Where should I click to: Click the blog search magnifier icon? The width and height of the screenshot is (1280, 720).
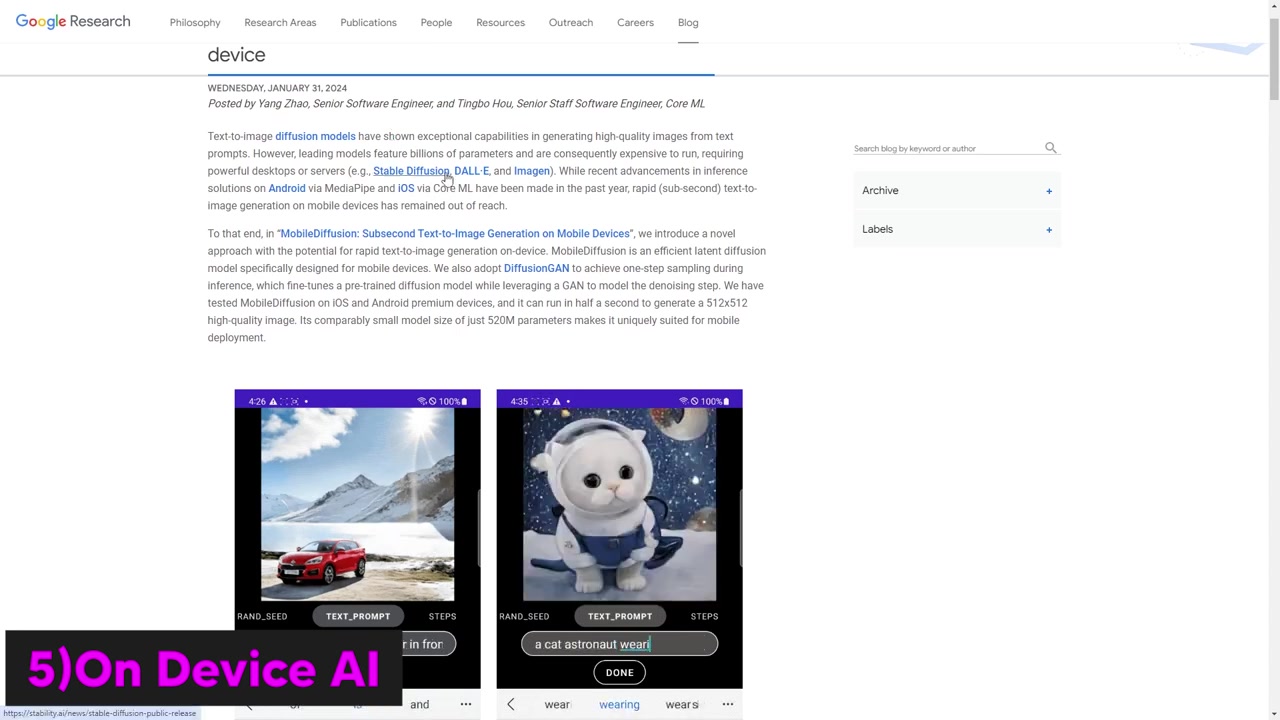coord(1050,148)
